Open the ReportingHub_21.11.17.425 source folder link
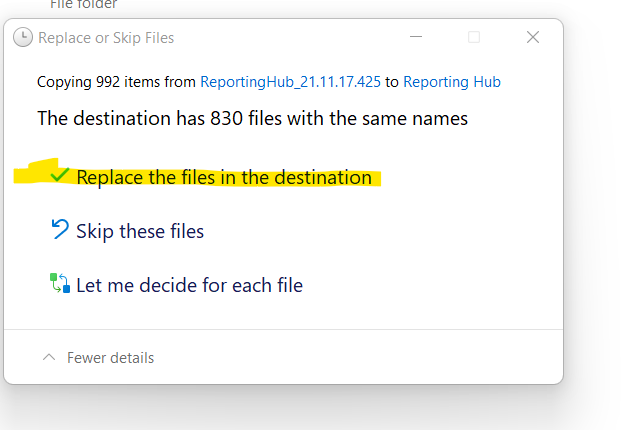The height and width of the screenshot is (430, 630). coord(290,82)
